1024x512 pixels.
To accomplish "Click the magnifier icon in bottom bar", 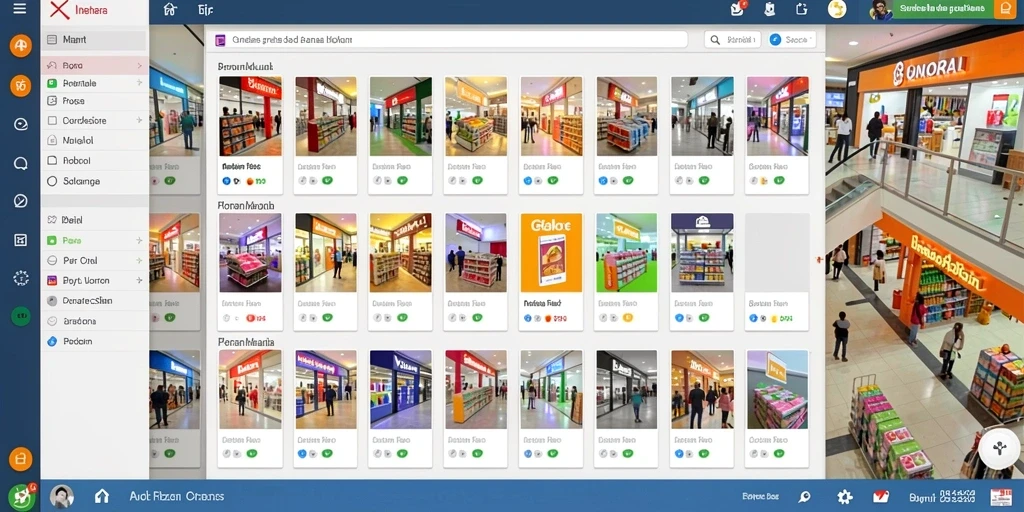I will [x=804, y=497].
